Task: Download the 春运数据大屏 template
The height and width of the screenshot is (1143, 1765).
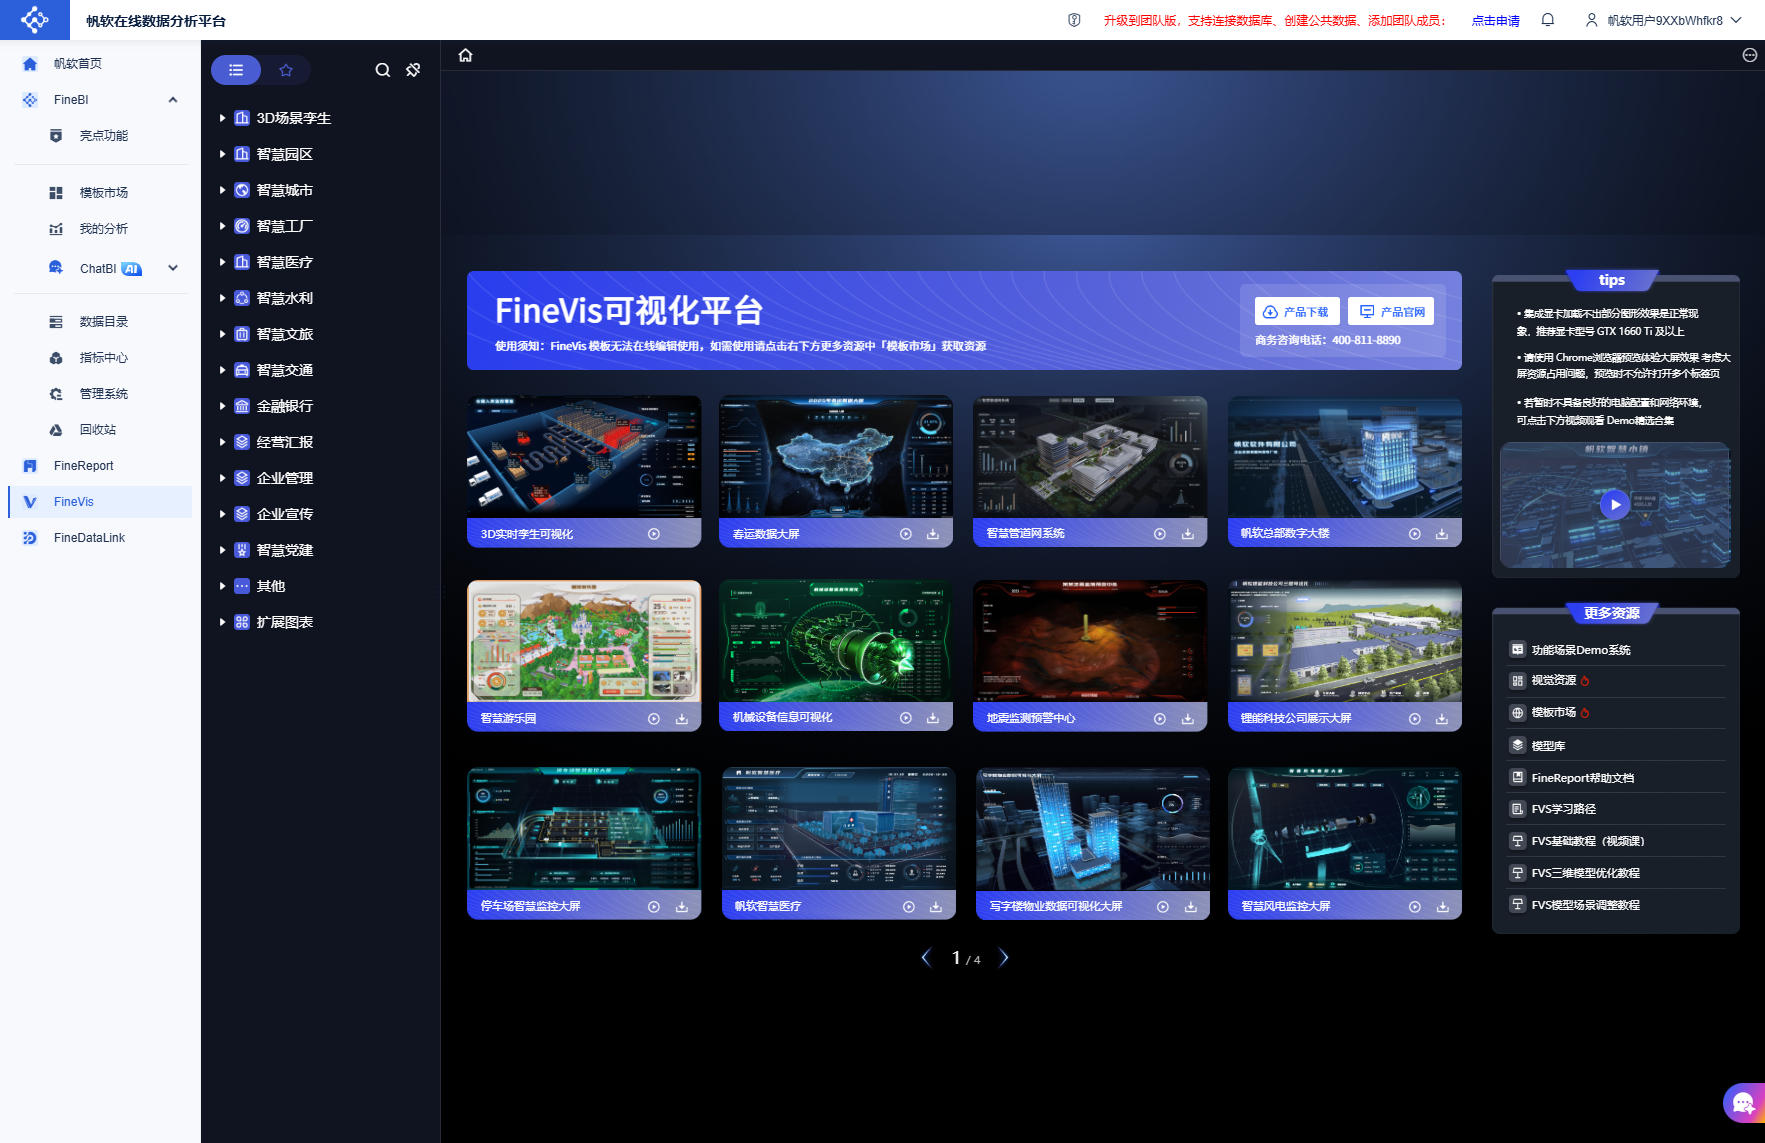Action: coord(933,534)
